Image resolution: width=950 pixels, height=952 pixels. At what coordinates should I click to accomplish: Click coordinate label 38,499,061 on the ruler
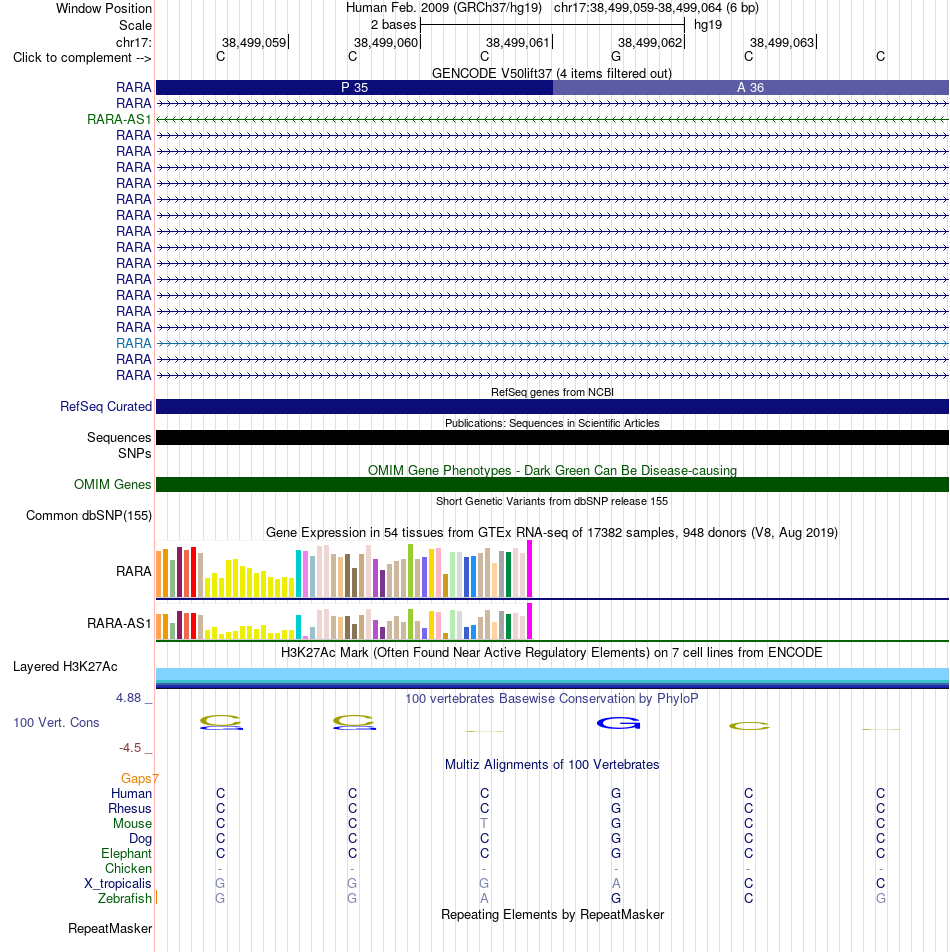518,42
